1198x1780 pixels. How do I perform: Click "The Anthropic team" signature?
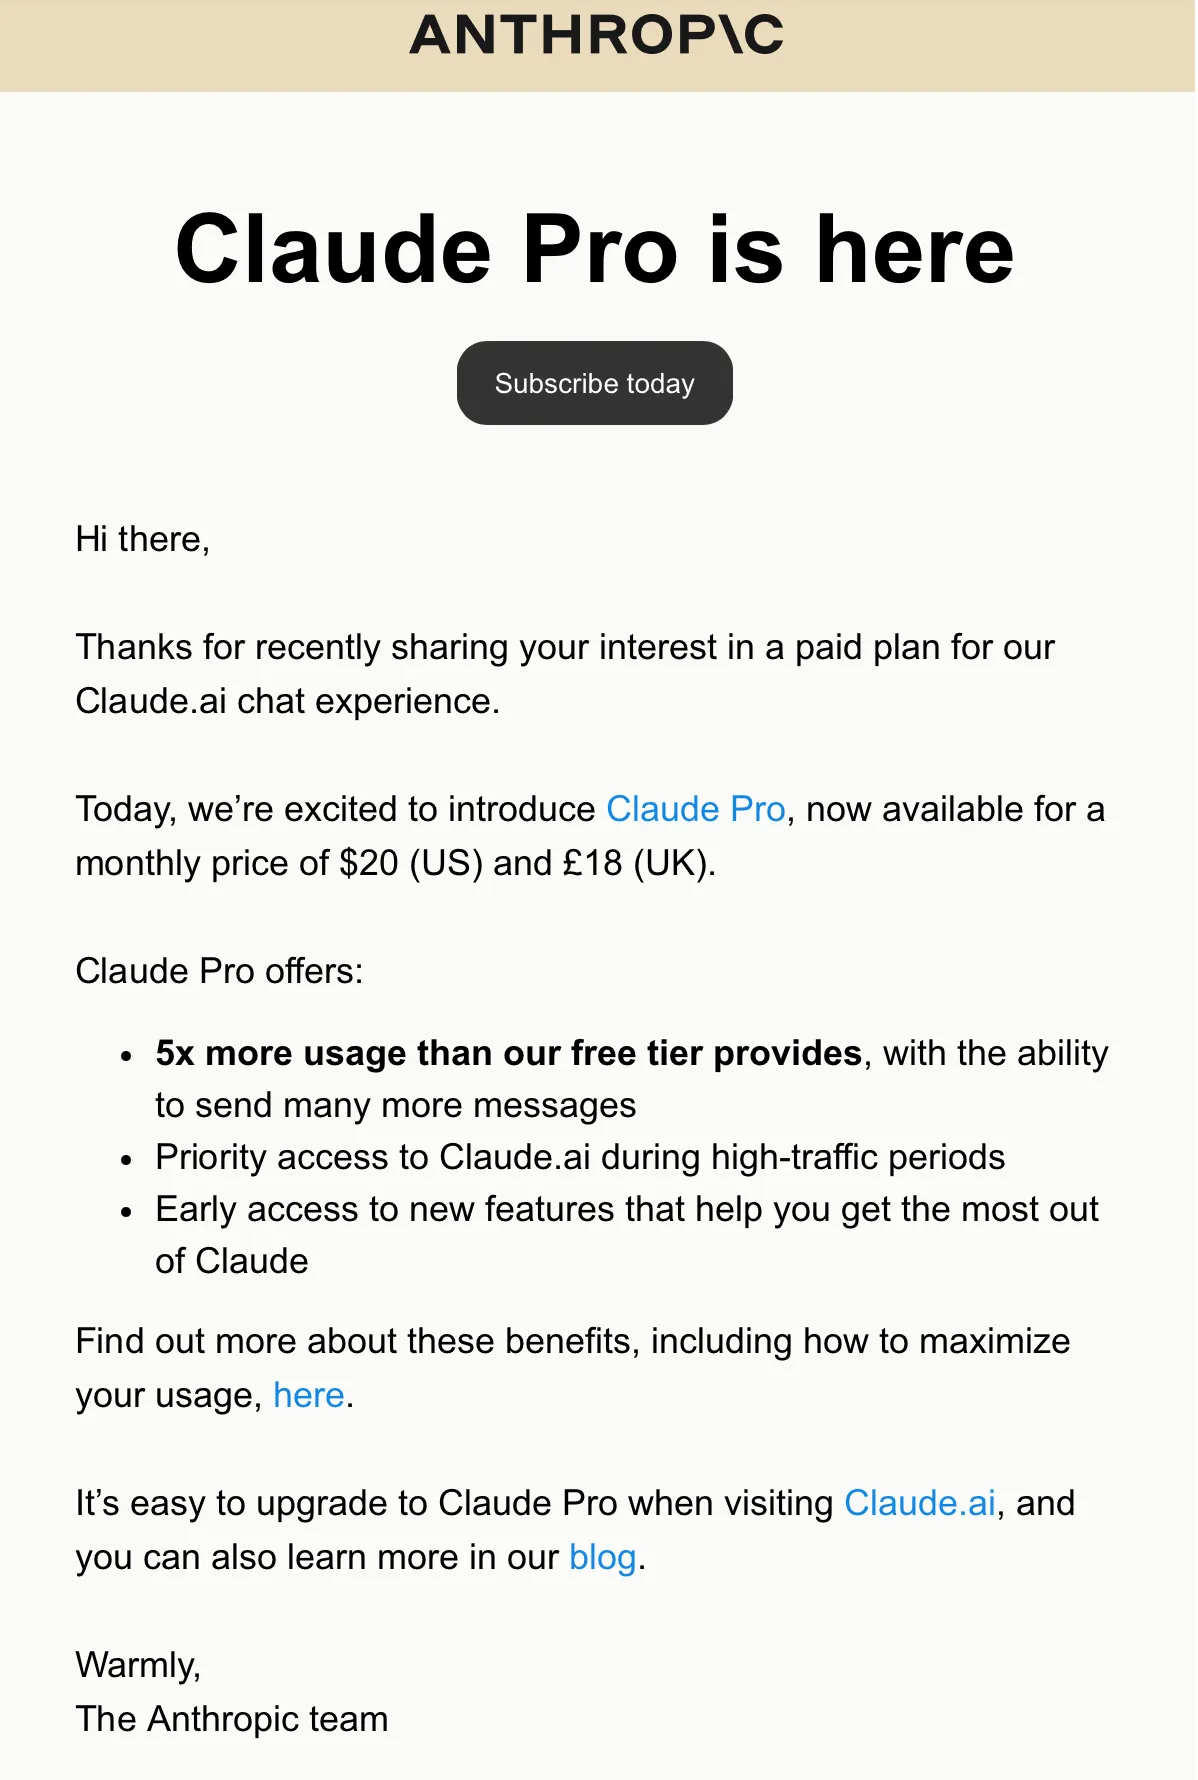[x=231, y=1719]
